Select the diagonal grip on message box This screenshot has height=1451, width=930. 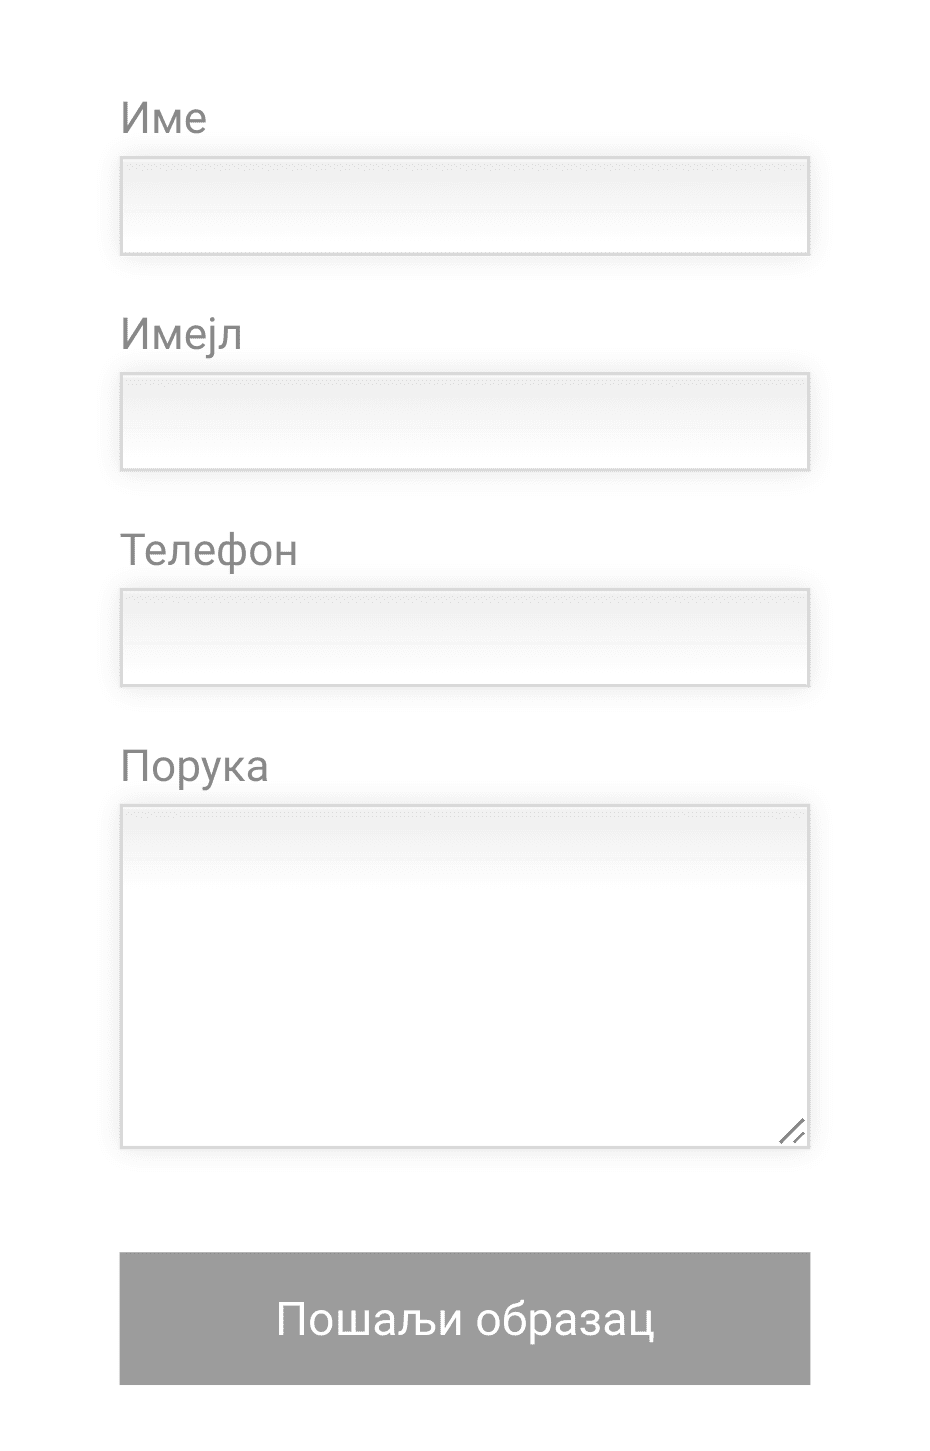click(x=792, y=1131)
